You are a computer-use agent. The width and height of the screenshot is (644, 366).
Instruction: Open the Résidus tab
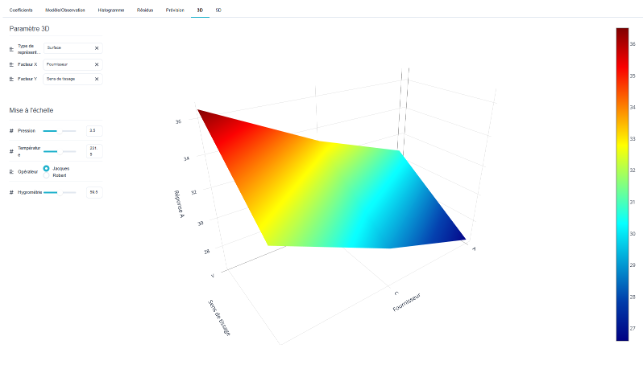point(145,10)
